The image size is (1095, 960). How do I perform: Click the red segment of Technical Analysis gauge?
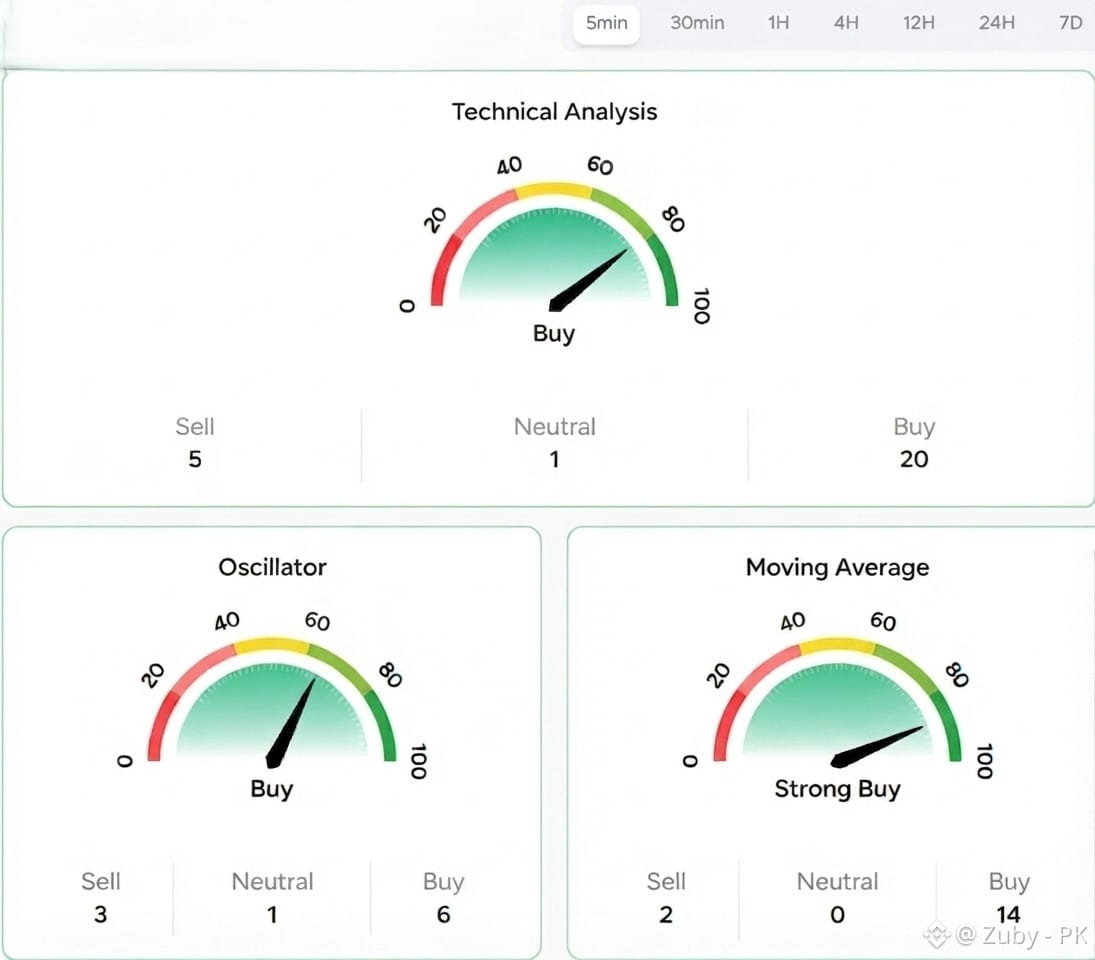pyautogui.click(x=442, y=272)
